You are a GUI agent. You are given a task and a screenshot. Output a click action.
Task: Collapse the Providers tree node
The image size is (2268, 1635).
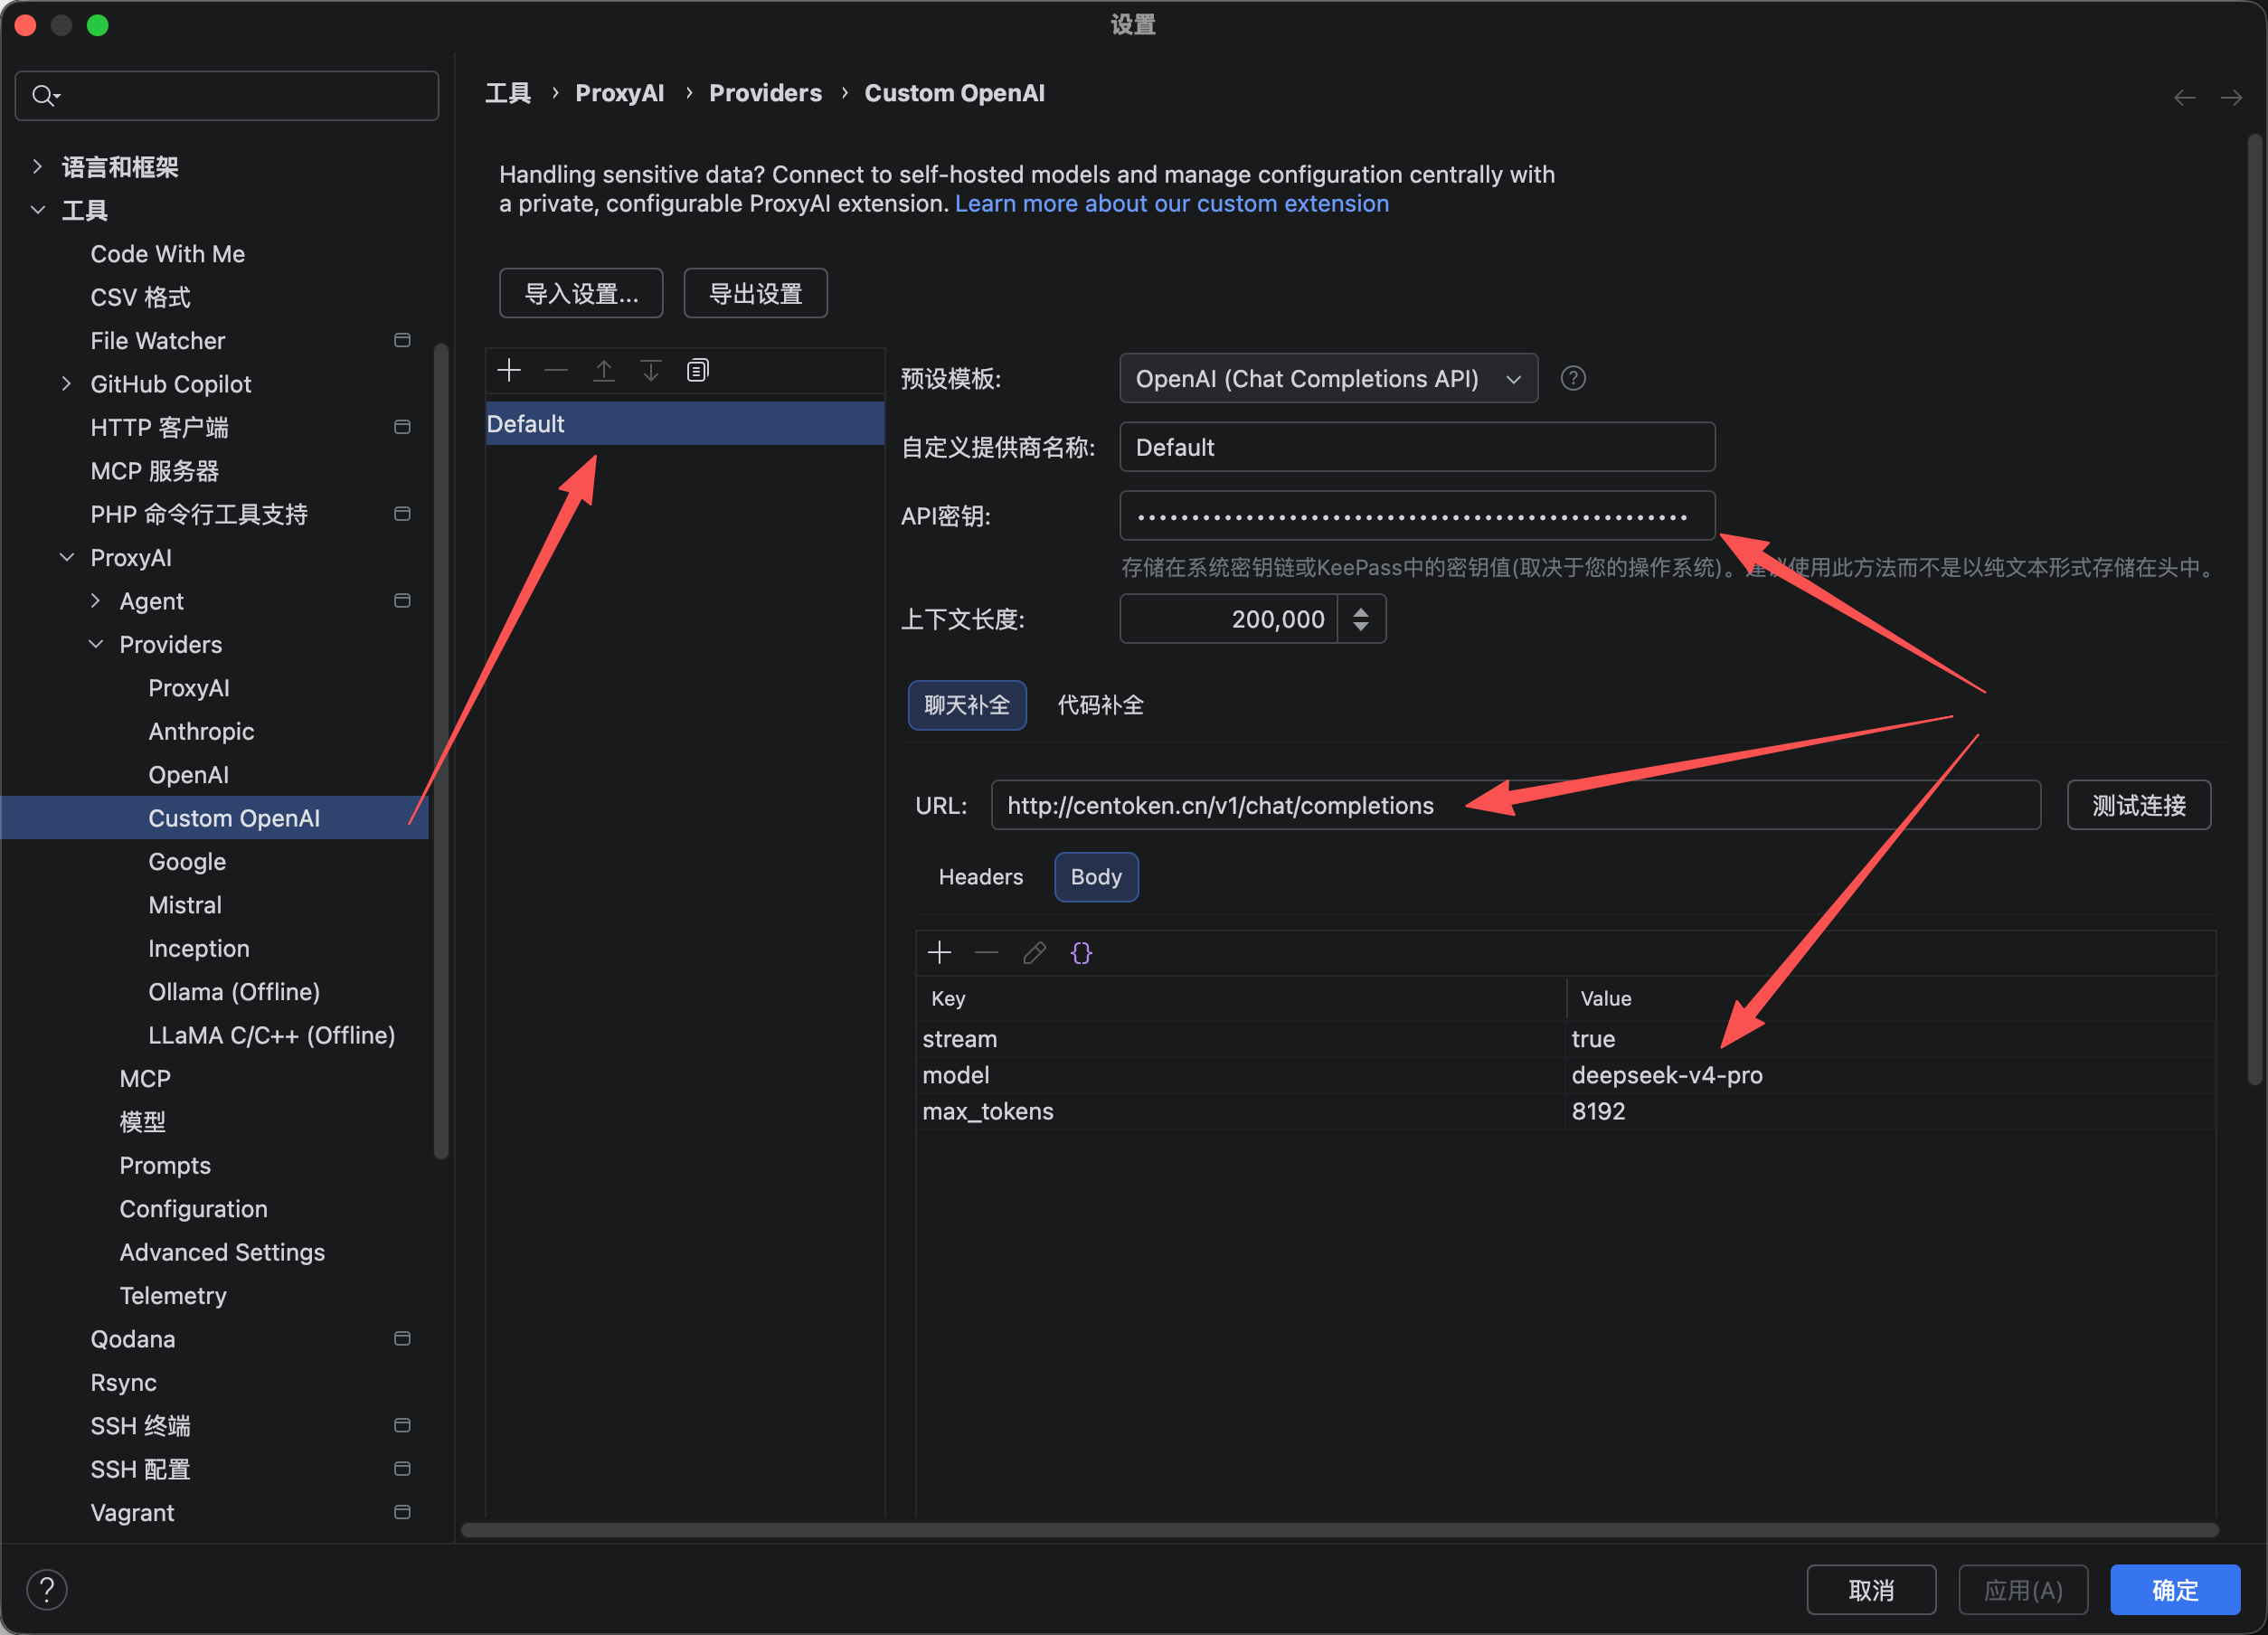pos(95,644)
